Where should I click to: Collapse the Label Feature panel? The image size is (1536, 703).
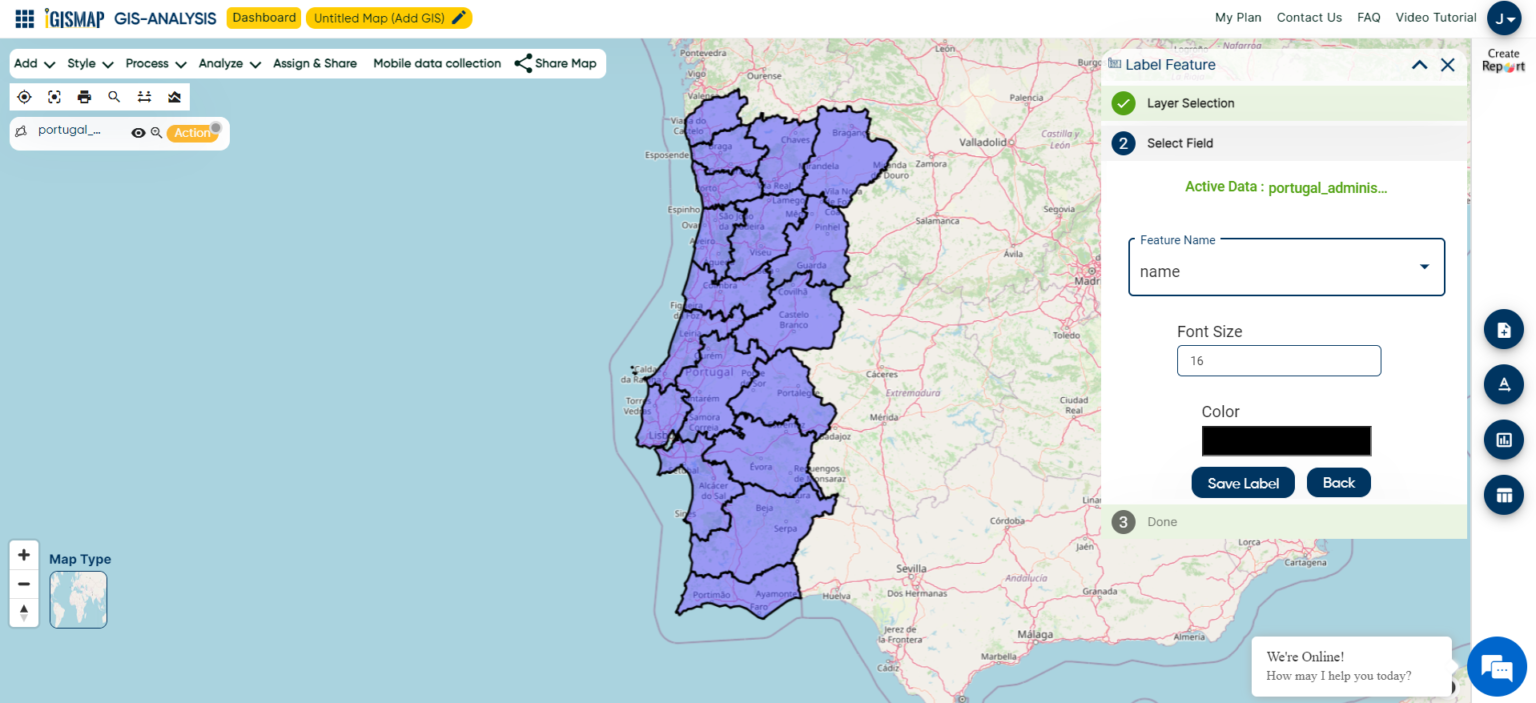[1419, 63]
